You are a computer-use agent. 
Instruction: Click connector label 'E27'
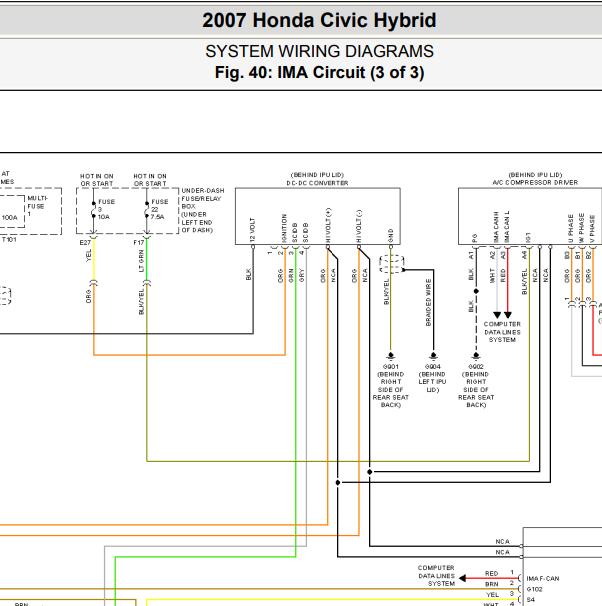85,243
